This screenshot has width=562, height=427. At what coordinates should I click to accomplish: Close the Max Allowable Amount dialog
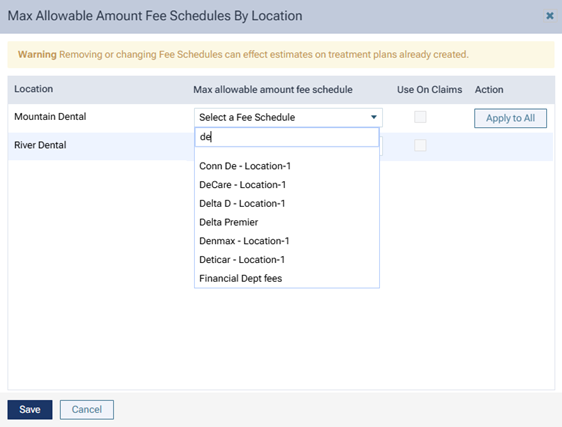[x=549, y=16]
